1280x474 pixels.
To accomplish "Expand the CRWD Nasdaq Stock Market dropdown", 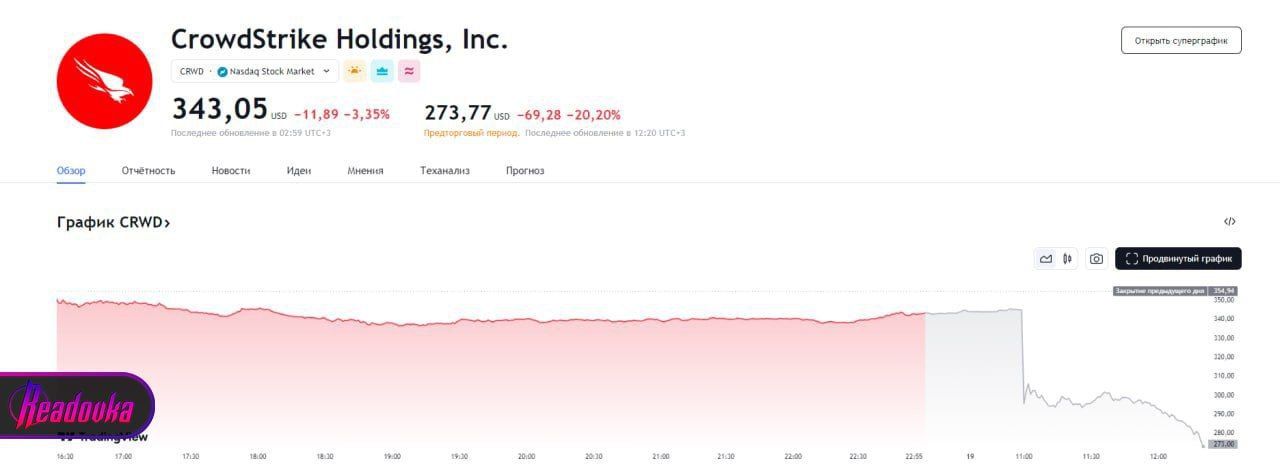I will (x=326, y=72).
